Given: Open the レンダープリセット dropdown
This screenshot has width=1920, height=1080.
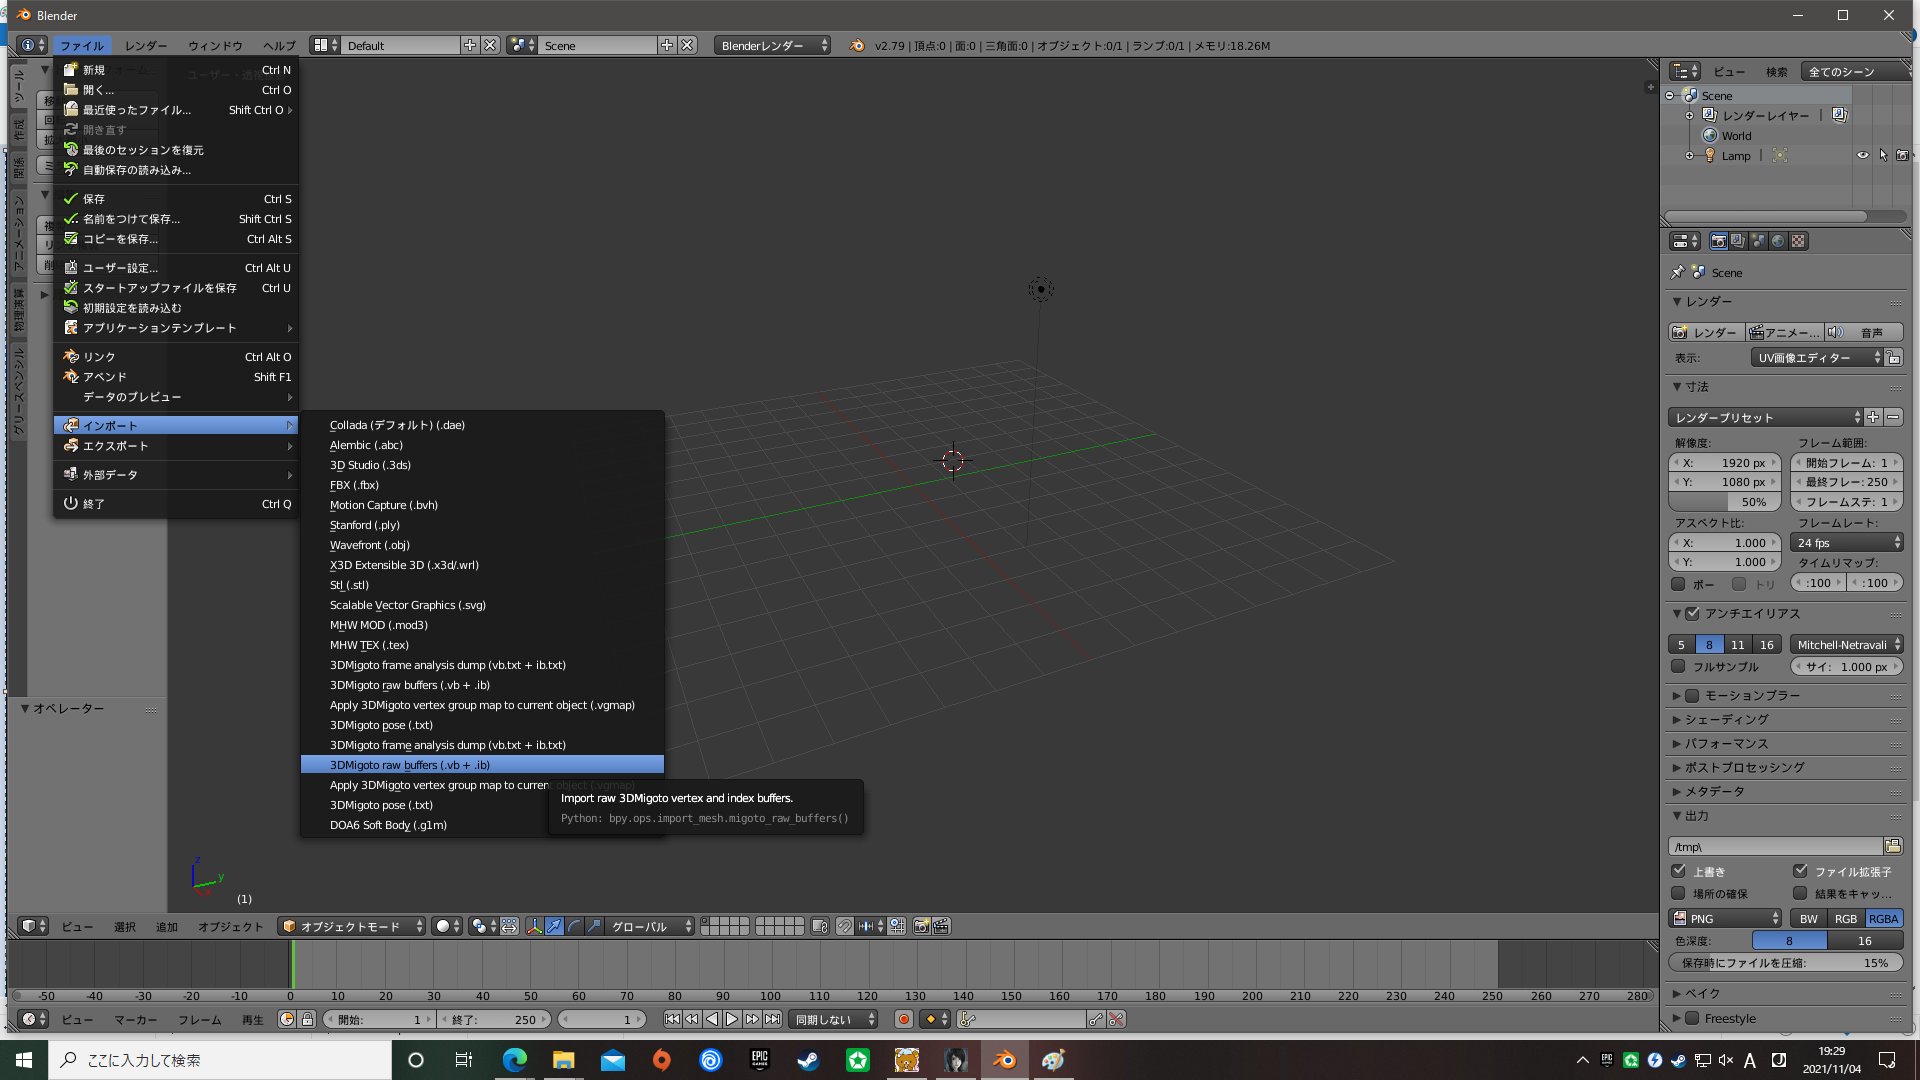Looking at the screenshot, I should [1765, 417].
